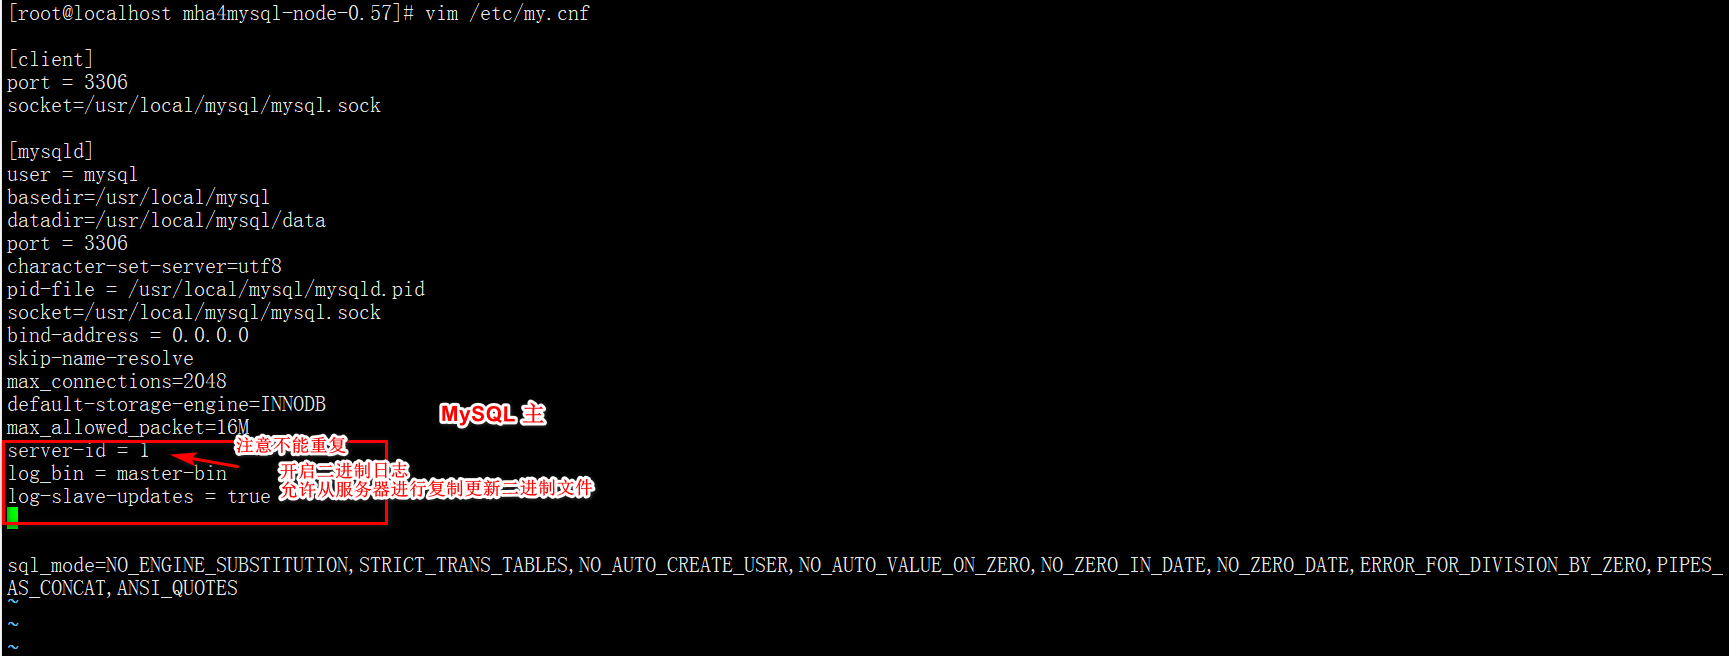Click the red arrow annotation
The width and height of the screenshot is (1729, 656).
pyautogui.click(x=204, y=460)
